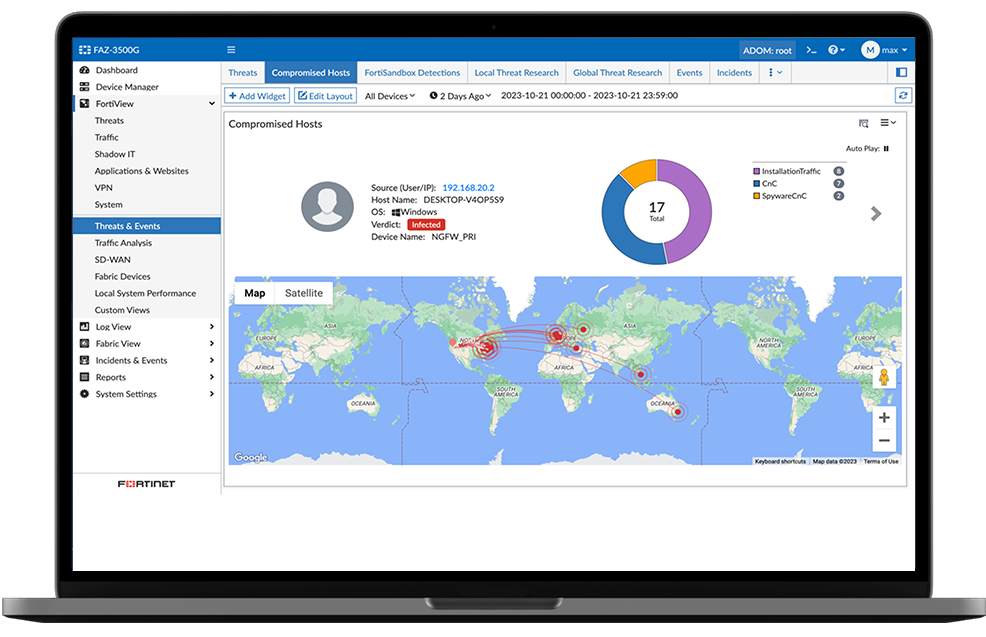Switch to the Threats tab
Viewport: 986px width, 637px height.
click(243, 73)
